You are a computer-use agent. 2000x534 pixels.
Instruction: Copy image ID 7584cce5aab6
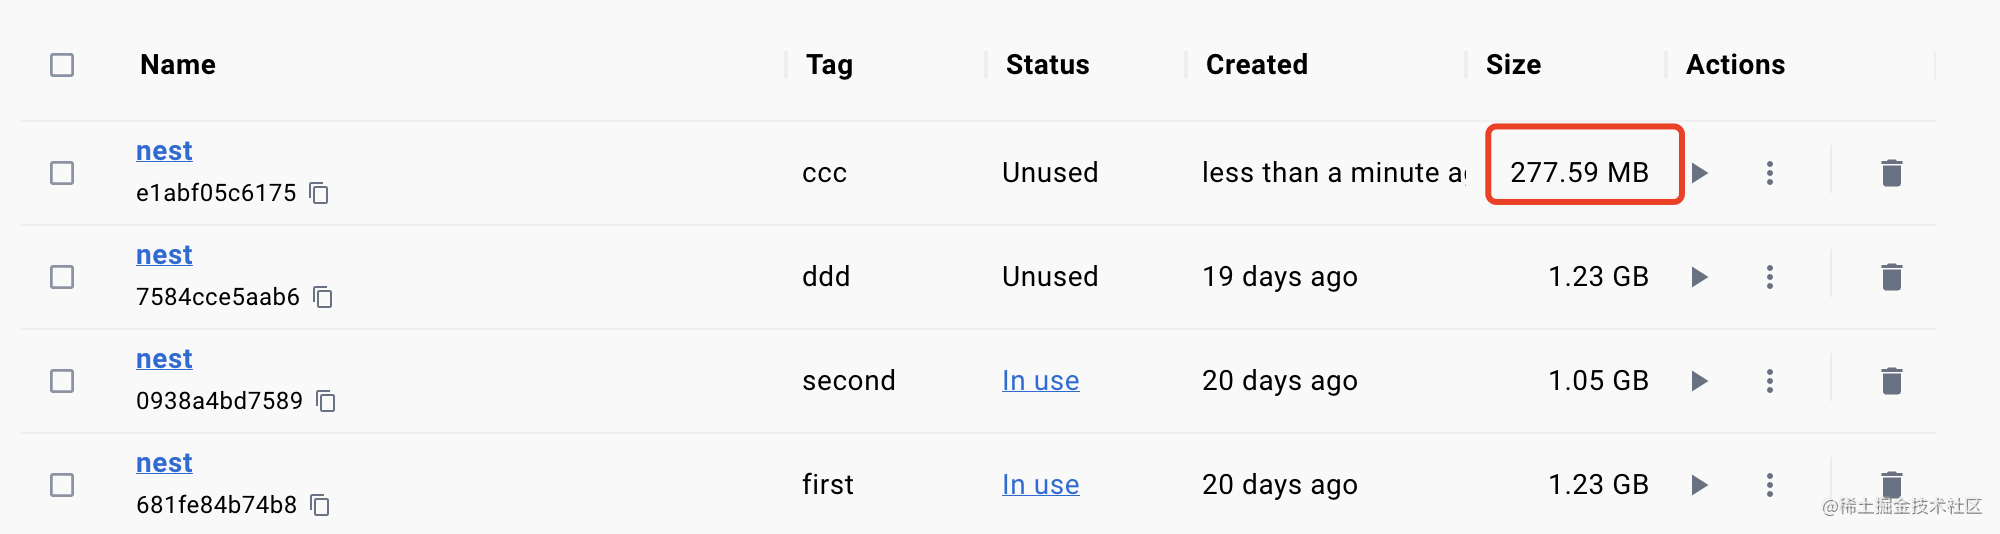(x=323, y=297)
